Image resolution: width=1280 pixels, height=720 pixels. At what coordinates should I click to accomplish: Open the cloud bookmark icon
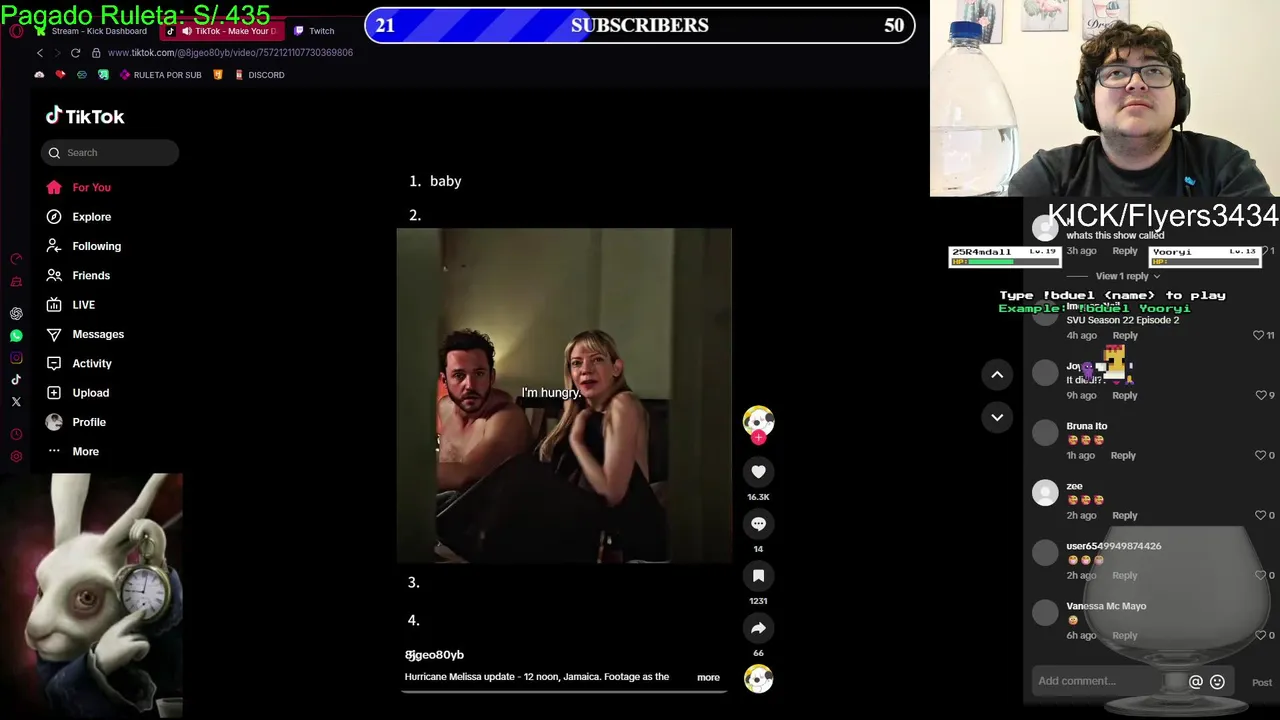[39, 75]
